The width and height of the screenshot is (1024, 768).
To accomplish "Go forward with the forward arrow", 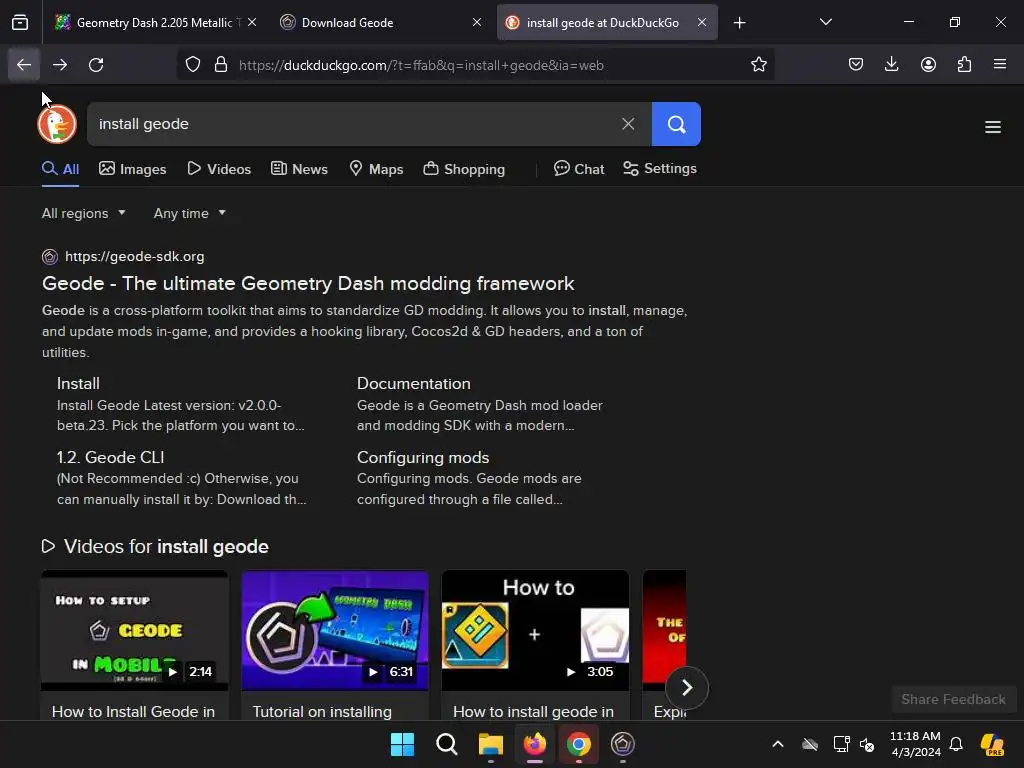I will click(x=59, y=65).
